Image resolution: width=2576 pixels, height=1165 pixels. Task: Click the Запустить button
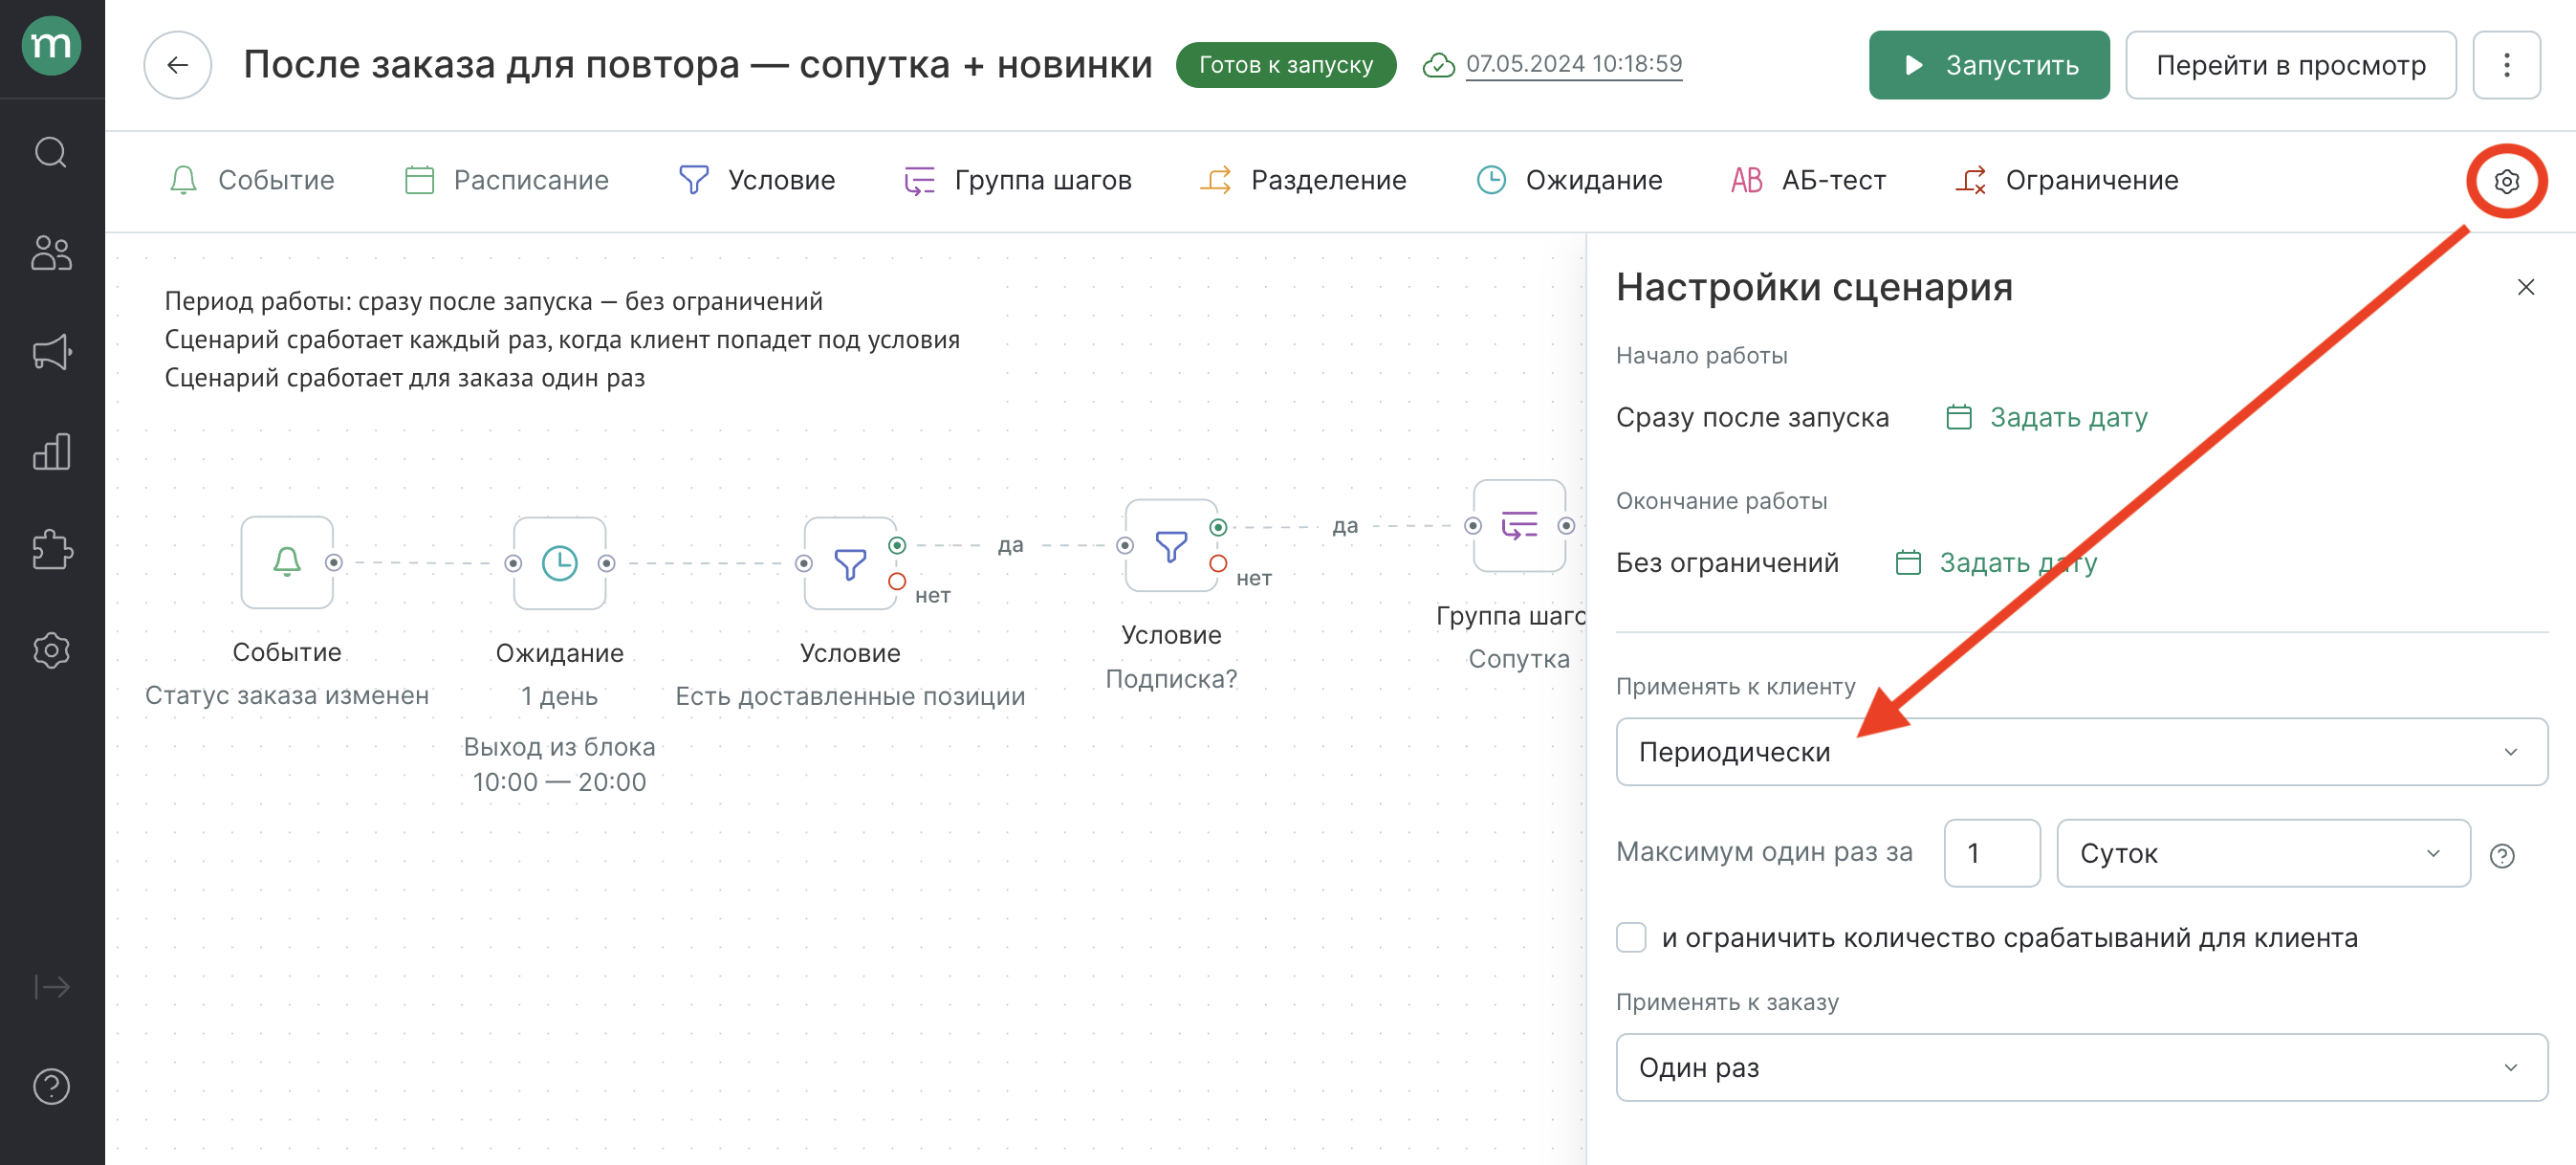[1988, 65]
